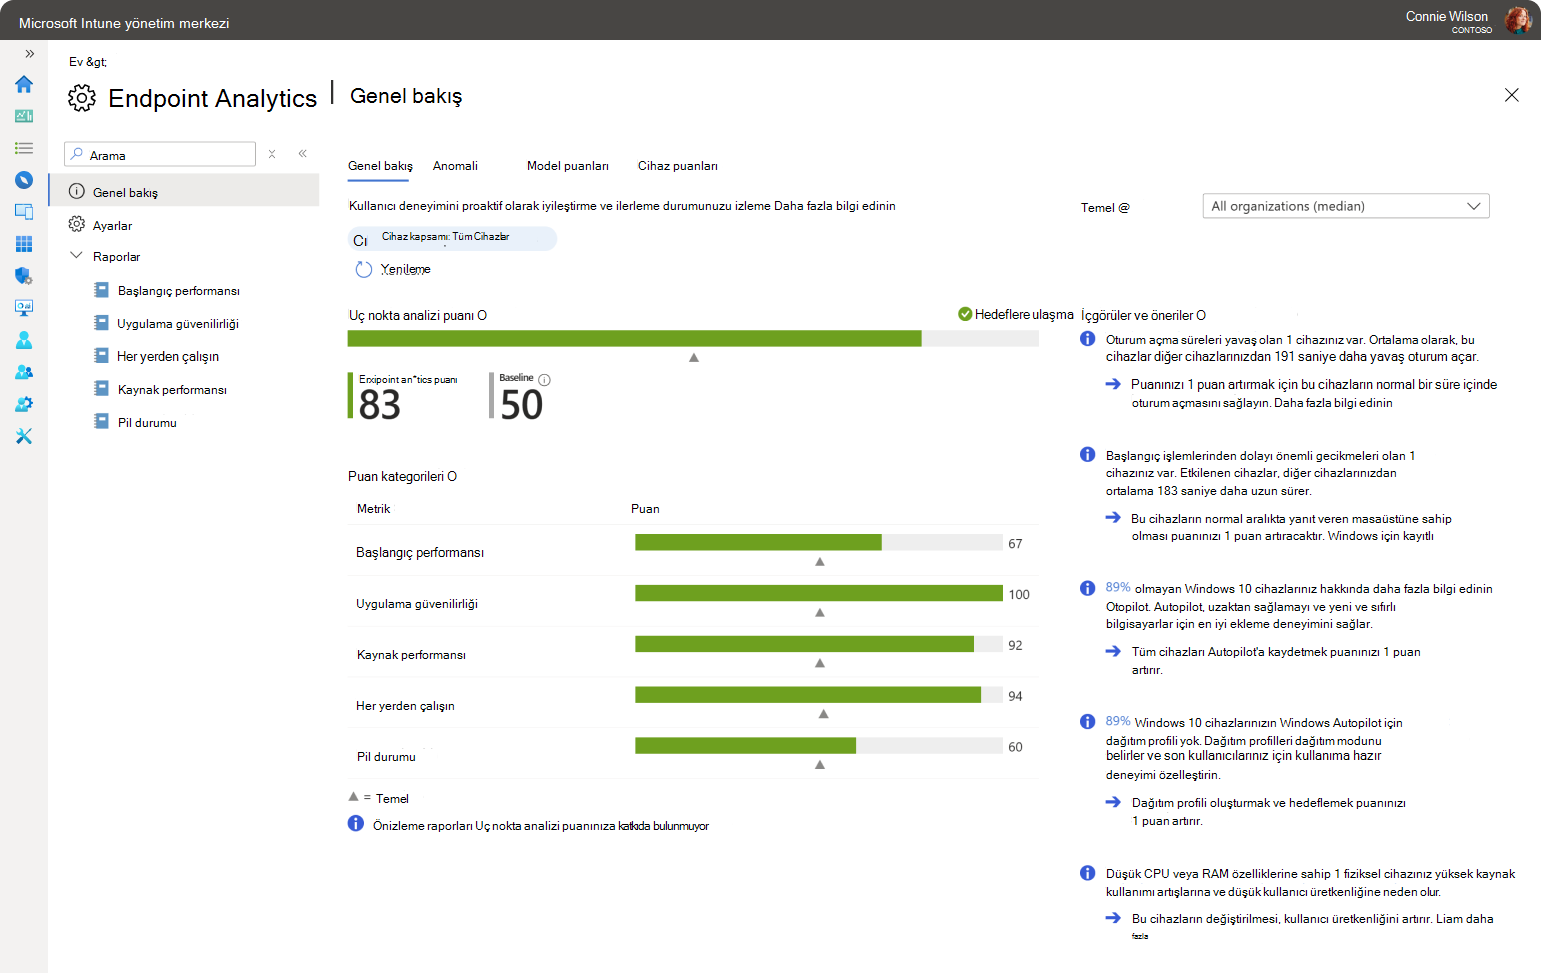Viewport: 1541px width, 973px height.
Task: Click the info icon beside Baseline
Action: [x=545, y=380]
